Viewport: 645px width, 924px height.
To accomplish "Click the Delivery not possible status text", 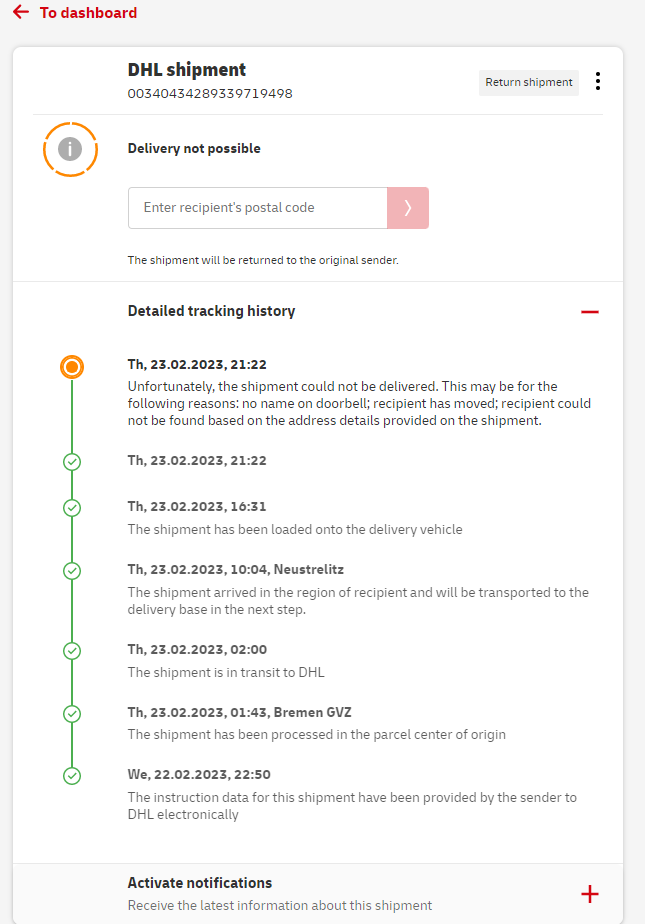I will click(194, 149).
